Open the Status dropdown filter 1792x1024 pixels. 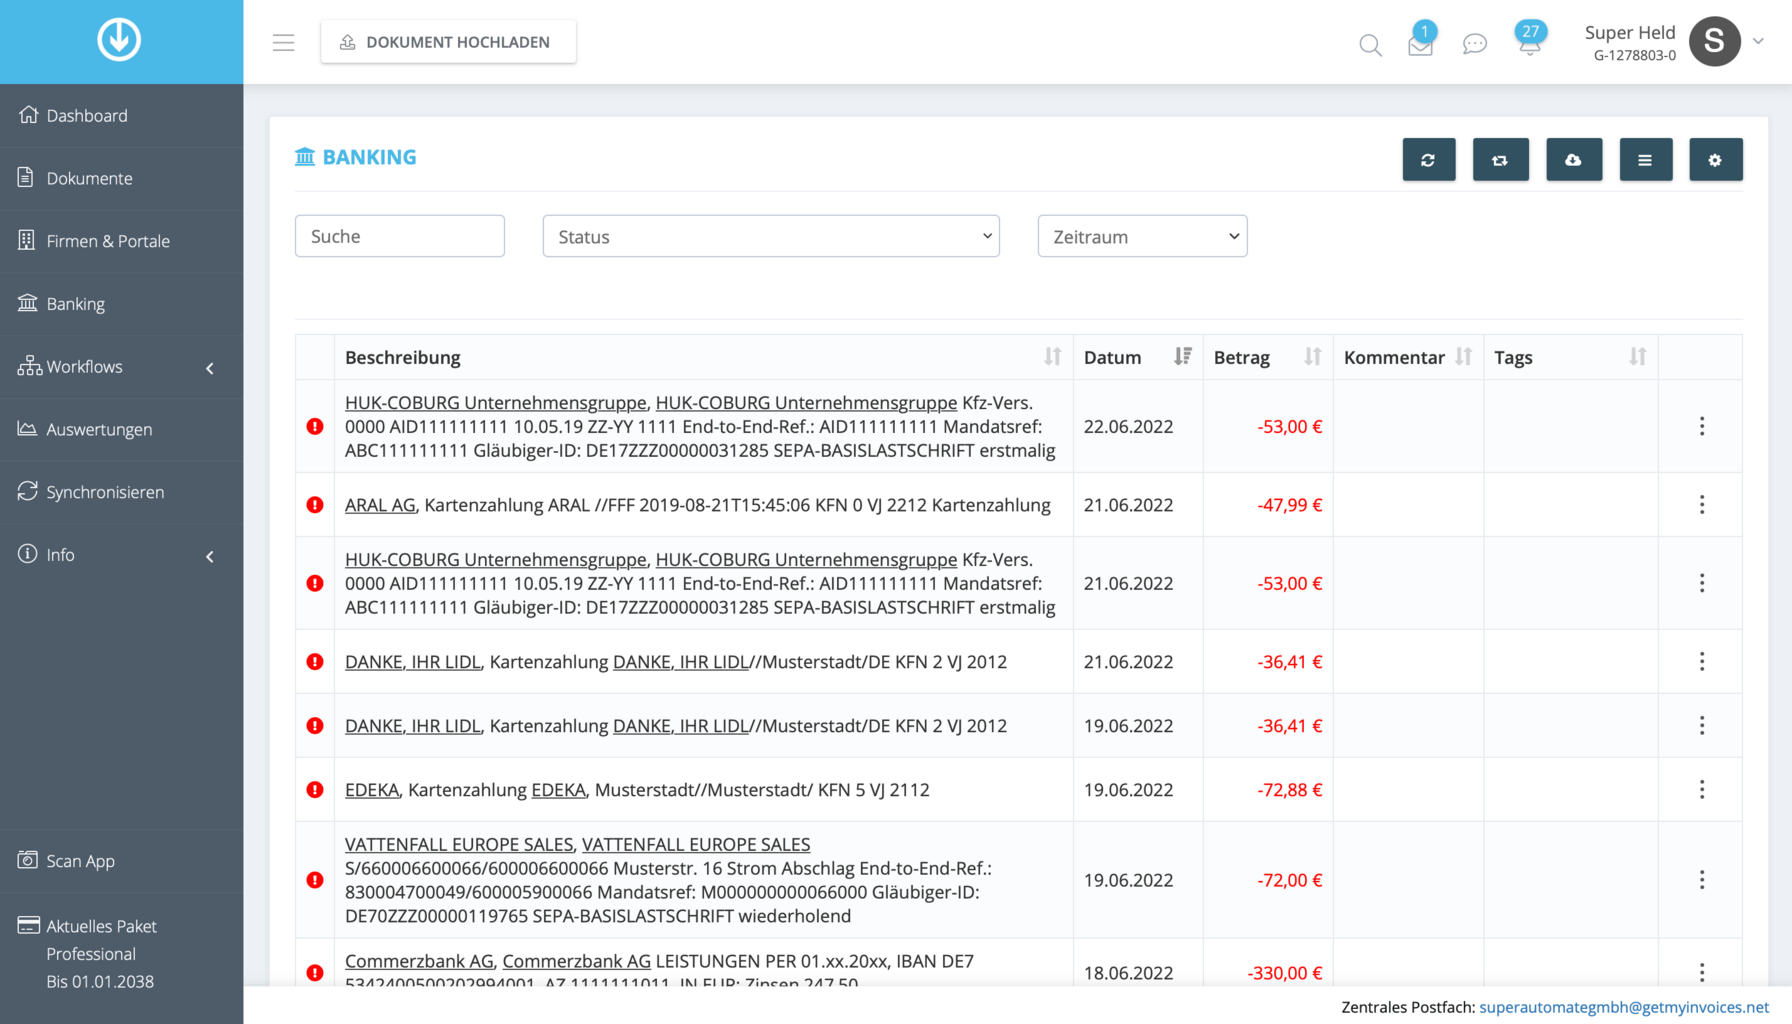click(770, 237)
